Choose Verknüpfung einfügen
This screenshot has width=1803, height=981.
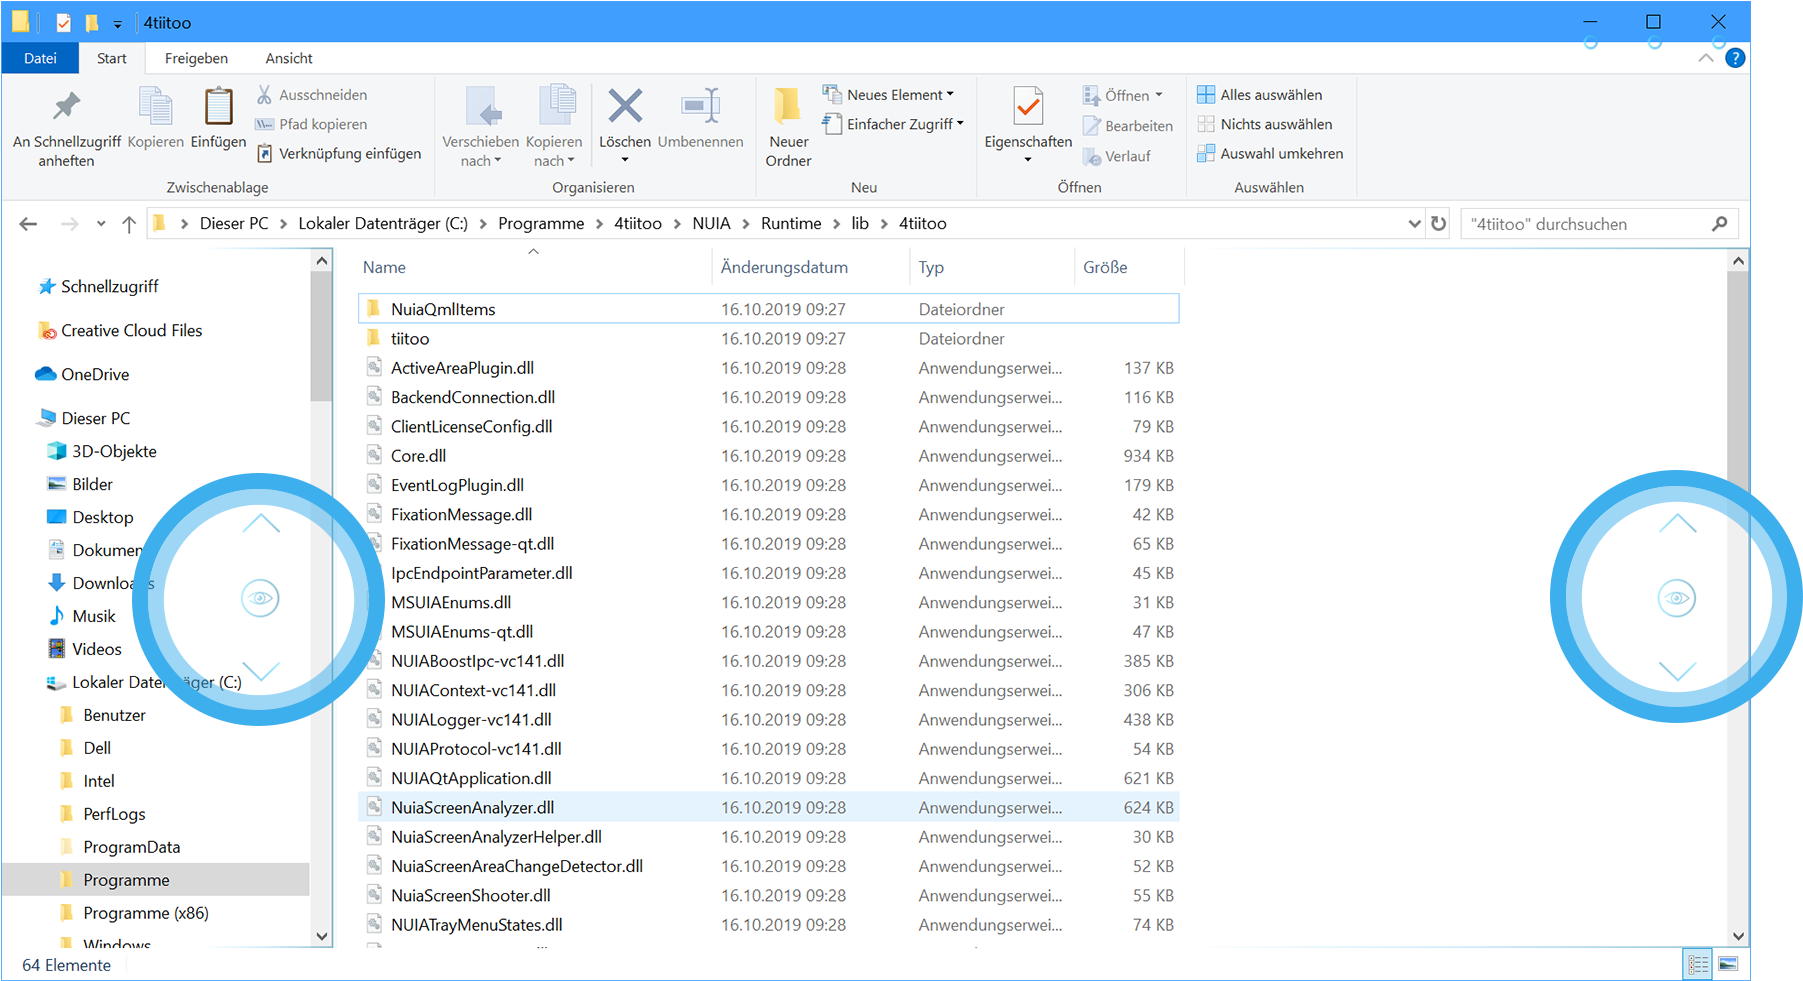point(339,153)
